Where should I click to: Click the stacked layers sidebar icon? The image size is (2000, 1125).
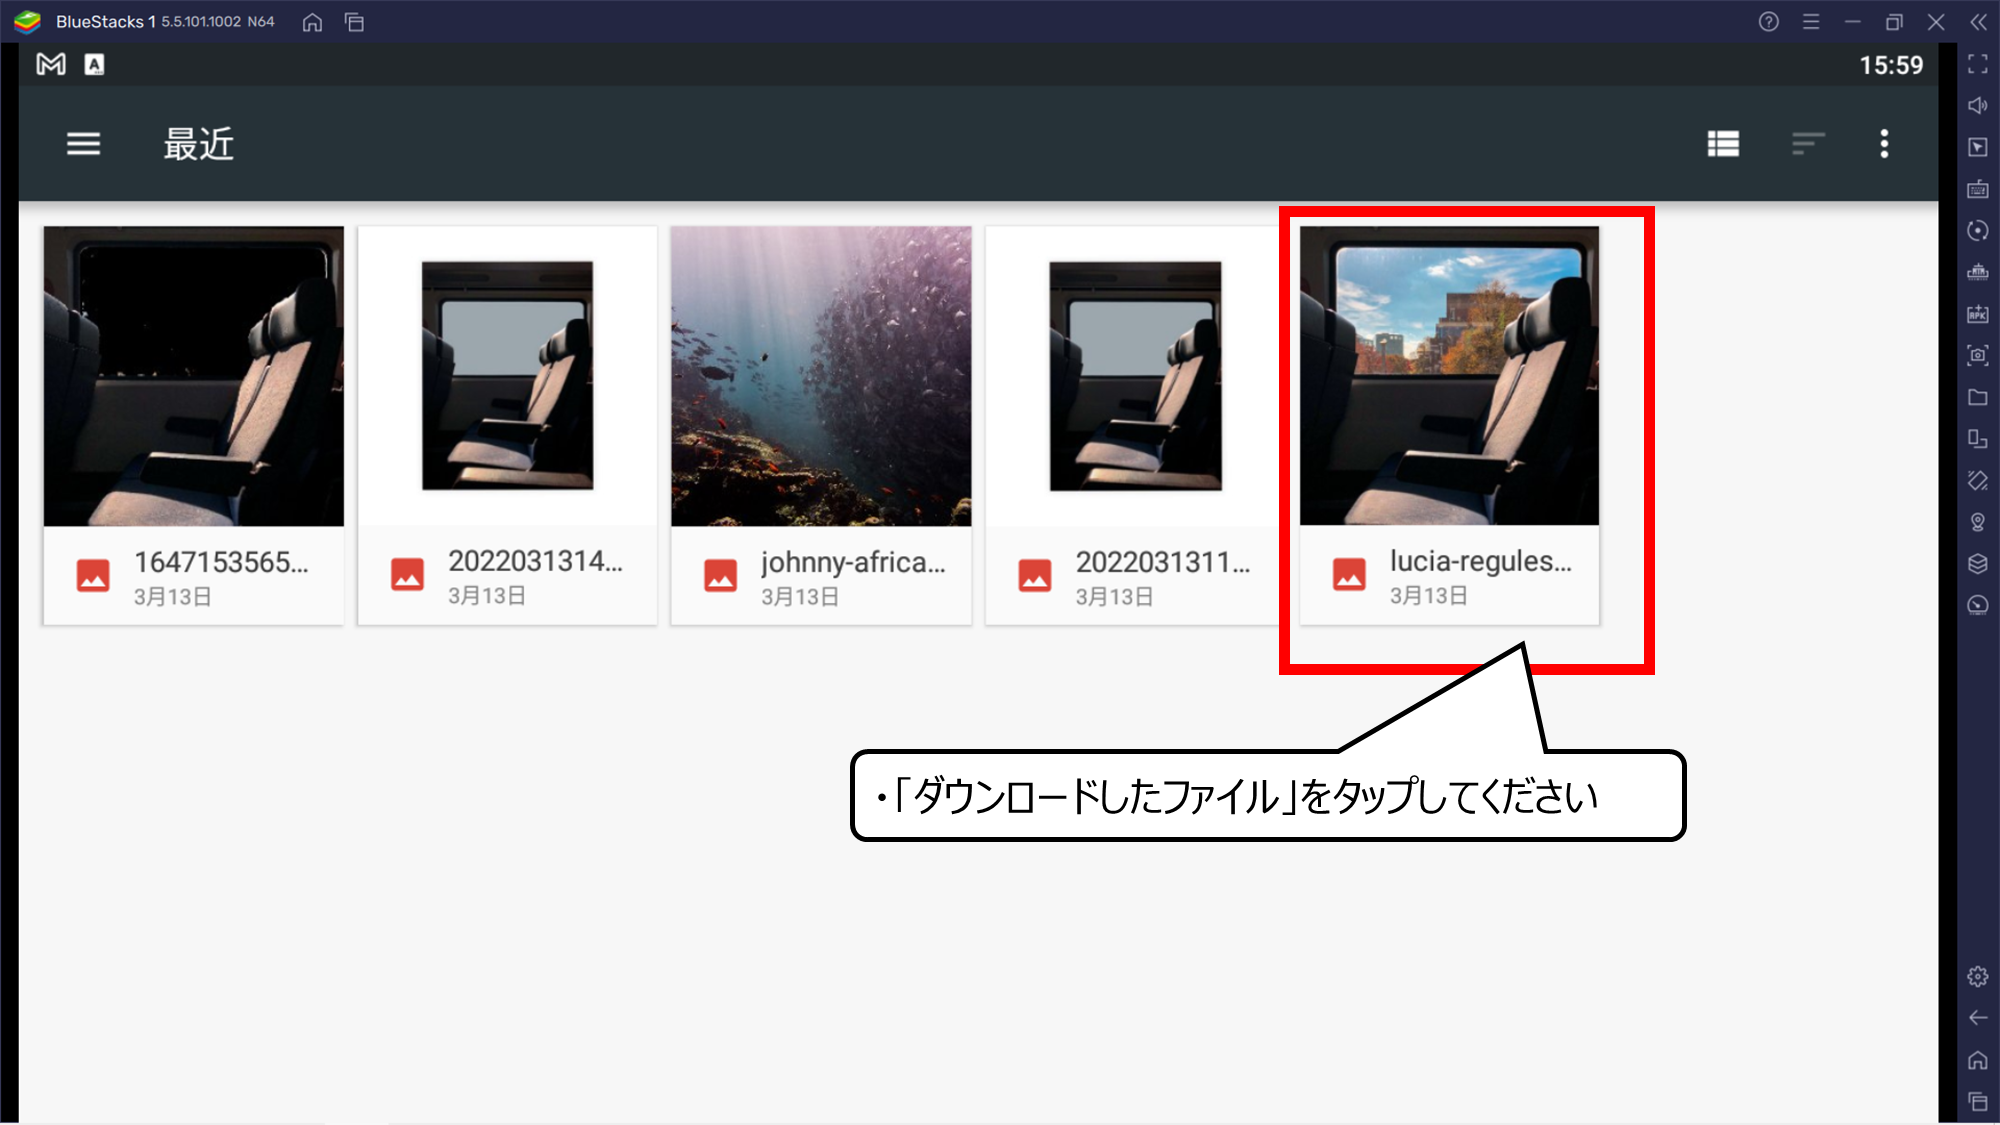[x=1978, y=564]
